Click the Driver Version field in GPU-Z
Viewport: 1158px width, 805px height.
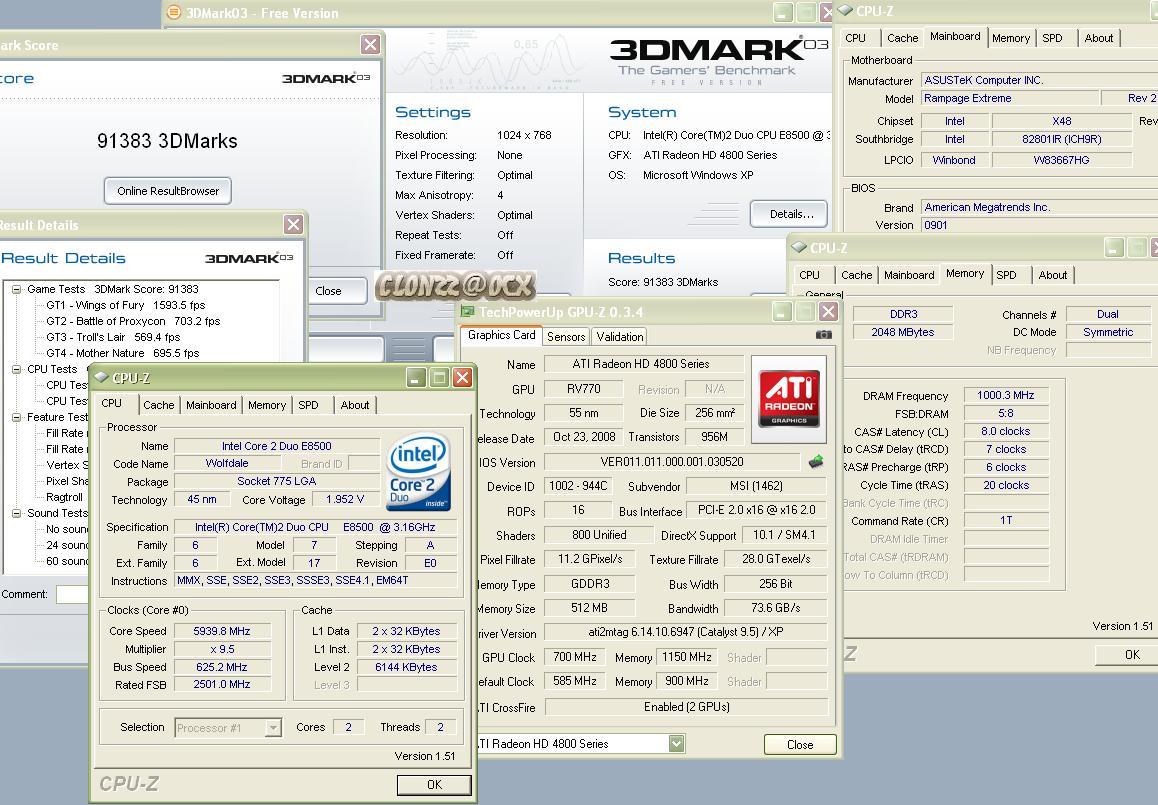tap(686, 632)
